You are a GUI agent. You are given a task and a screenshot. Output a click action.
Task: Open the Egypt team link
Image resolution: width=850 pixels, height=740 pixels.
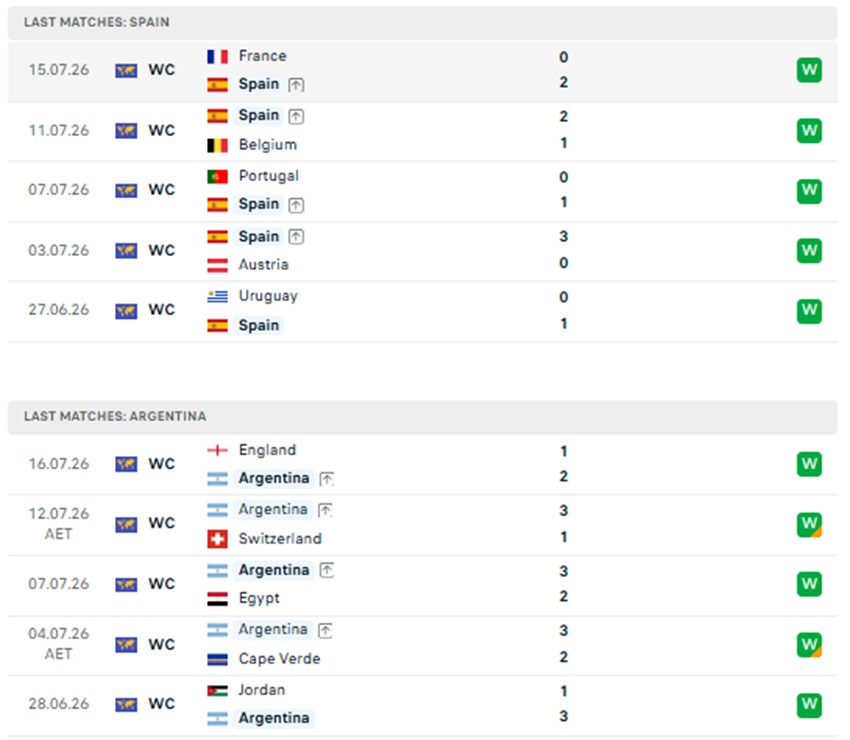(x=259, y=598)
